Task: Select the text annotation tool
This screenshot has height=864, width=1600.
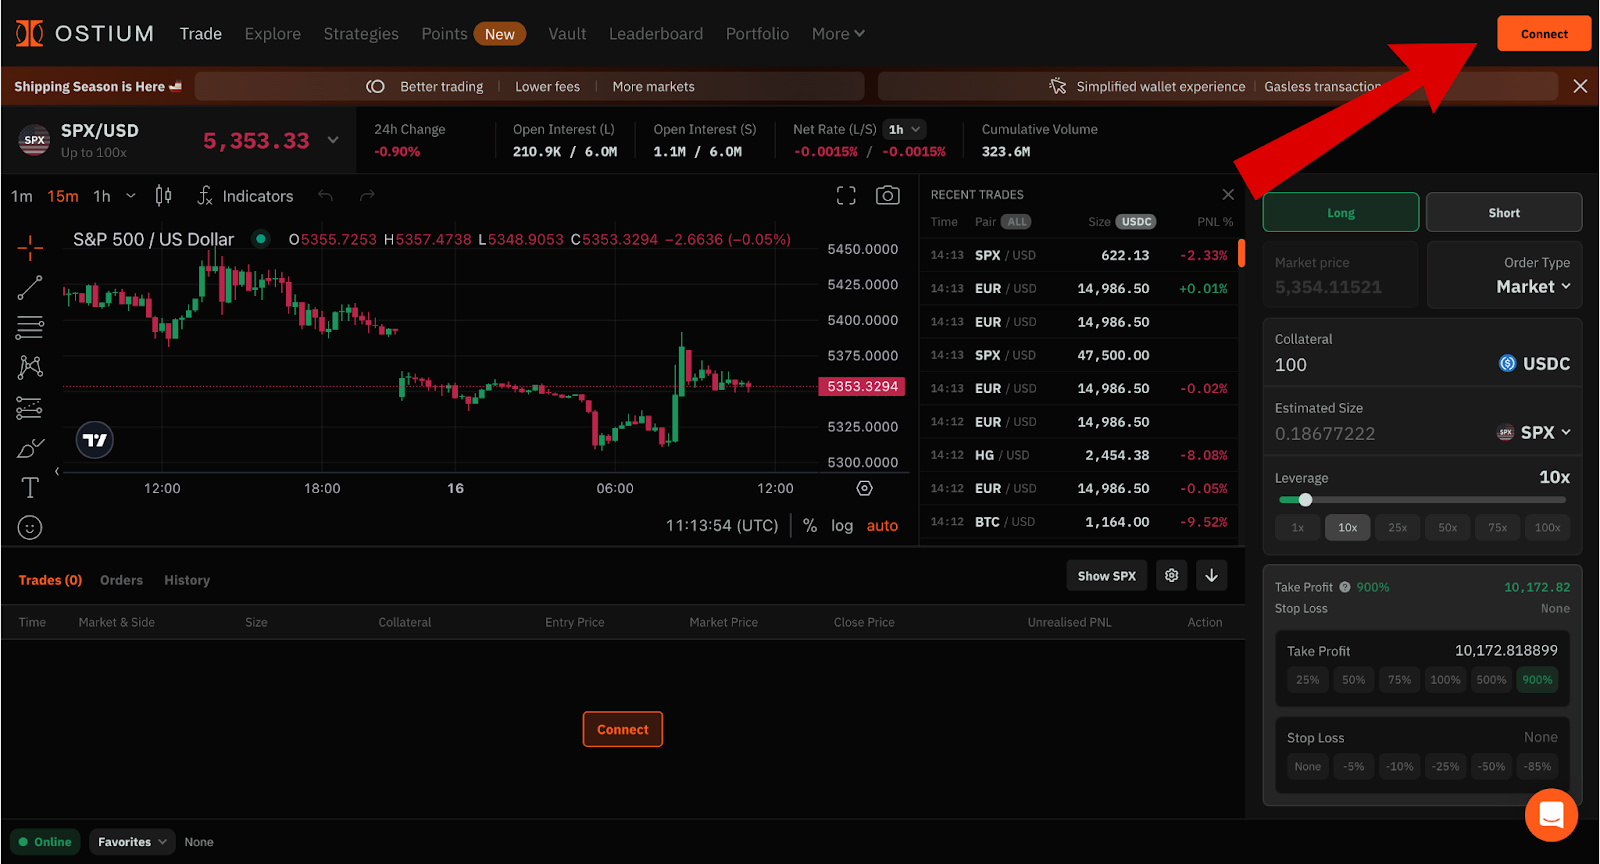Action: pyautogui.click(x=30, y=488)
